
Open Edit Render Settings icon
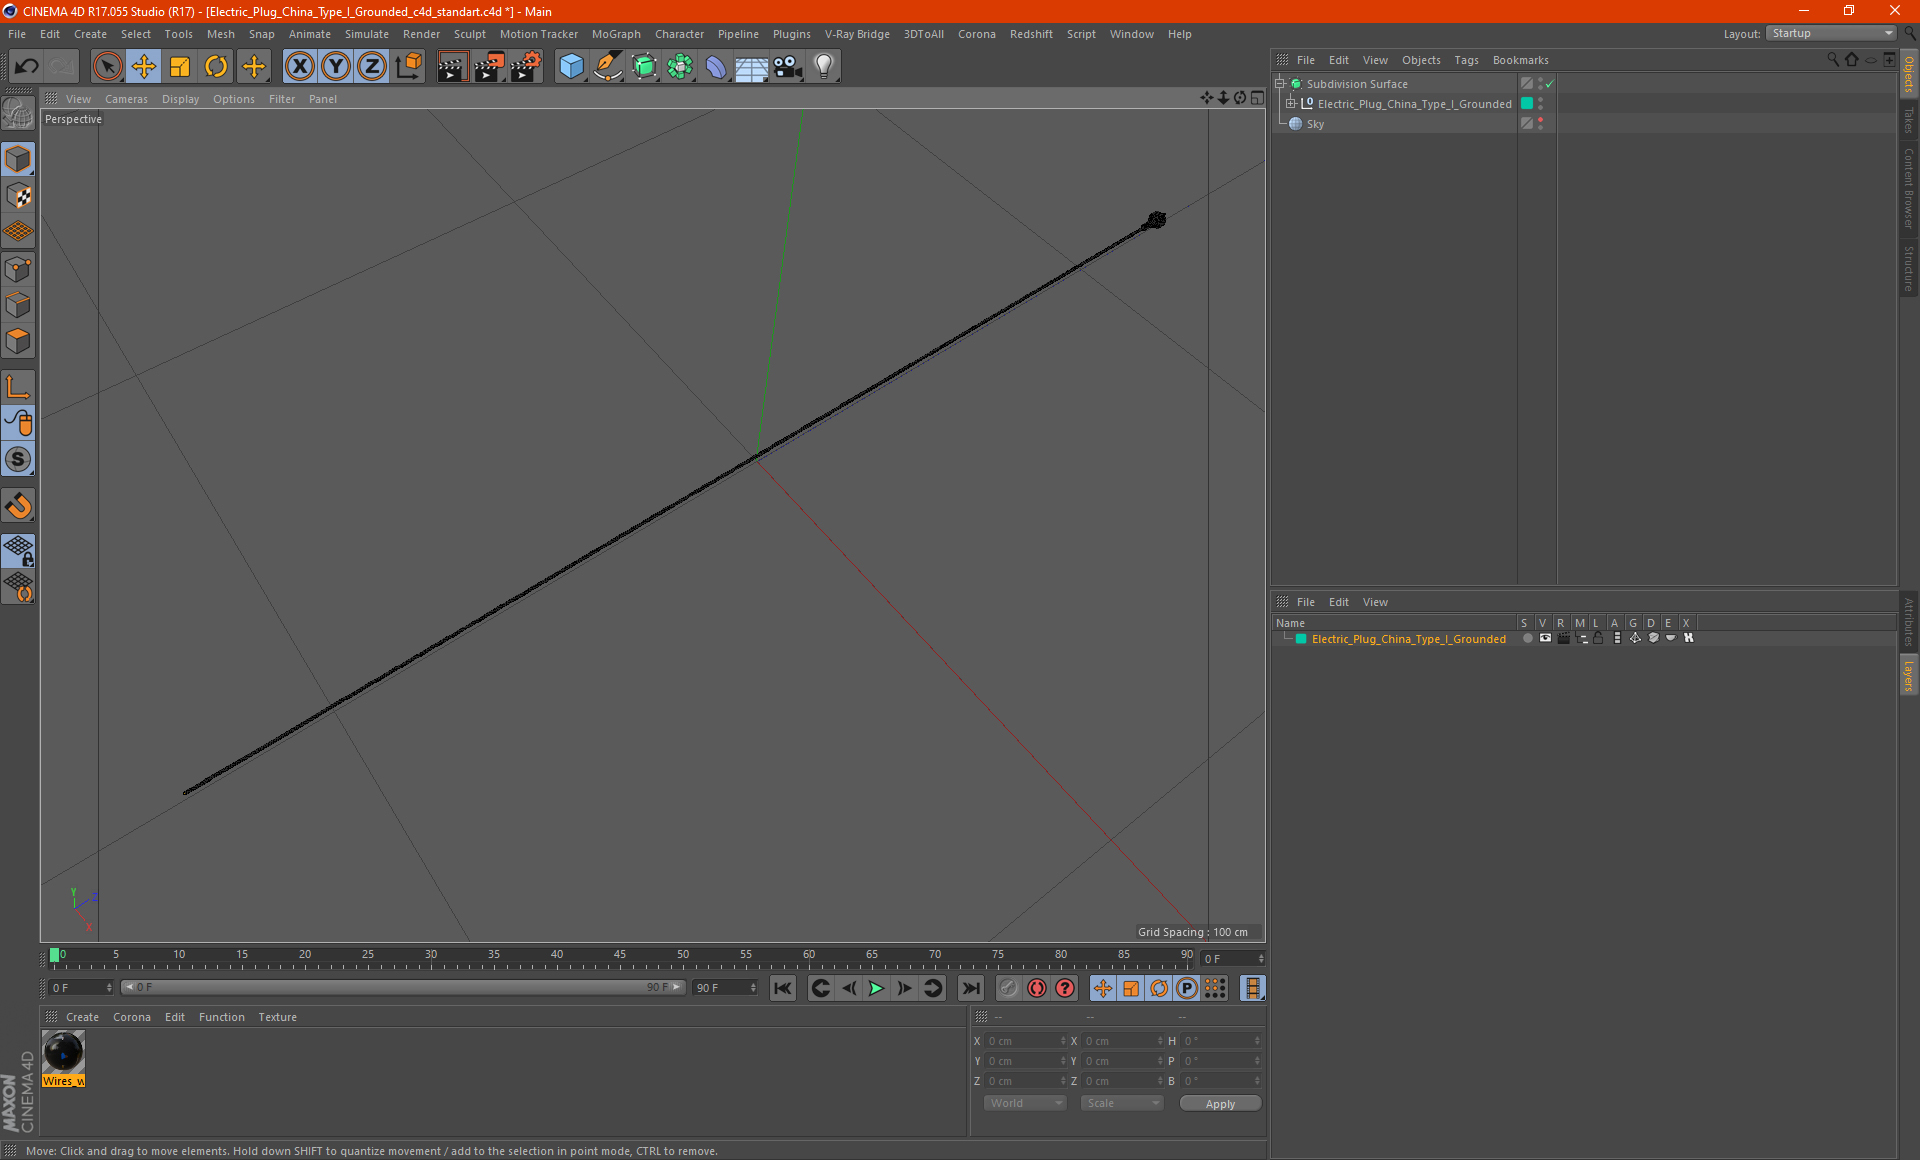(x=525, y=67)
